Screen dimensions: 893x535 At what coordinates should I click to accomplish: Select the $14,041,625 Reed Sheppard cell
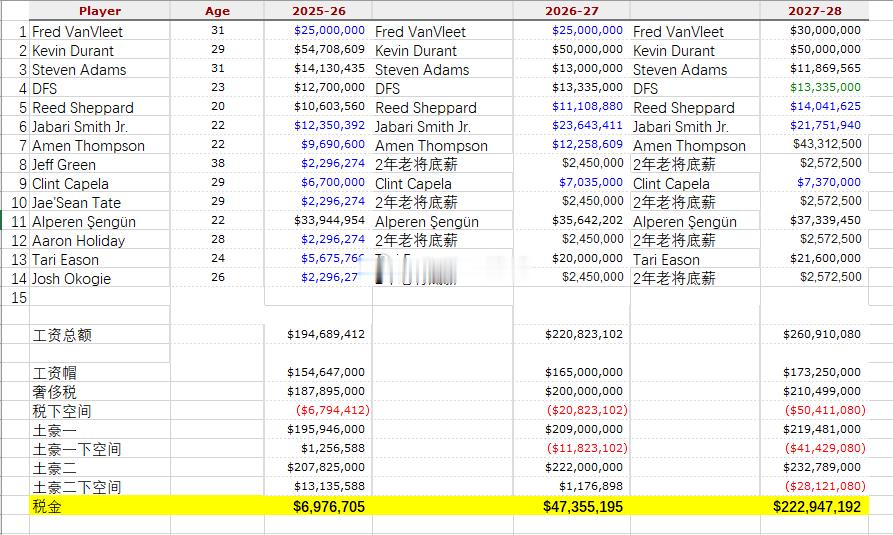click(x=825, y=107)
